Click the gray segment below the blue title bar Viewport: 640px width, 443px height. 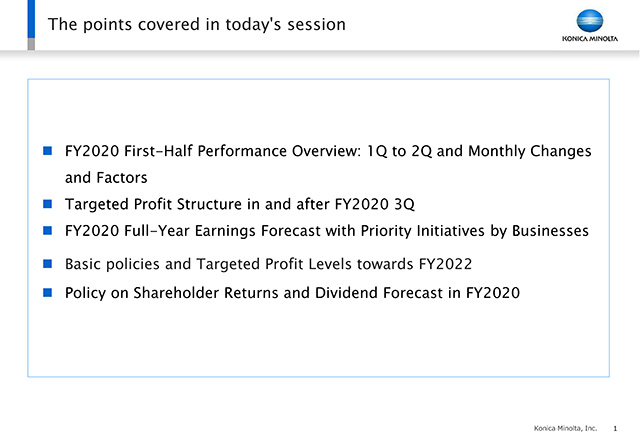31,44
